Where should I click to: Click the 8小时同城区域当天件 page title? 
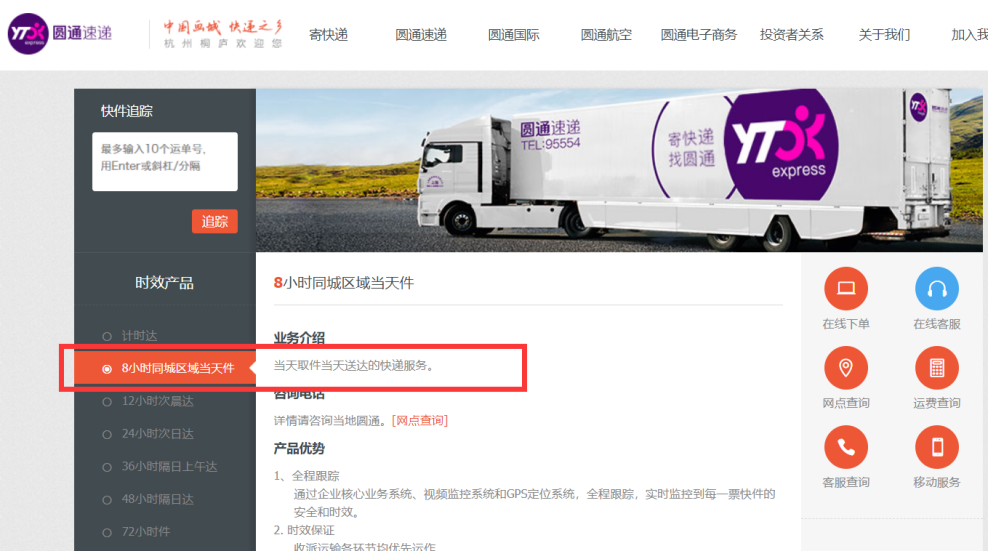343,283
